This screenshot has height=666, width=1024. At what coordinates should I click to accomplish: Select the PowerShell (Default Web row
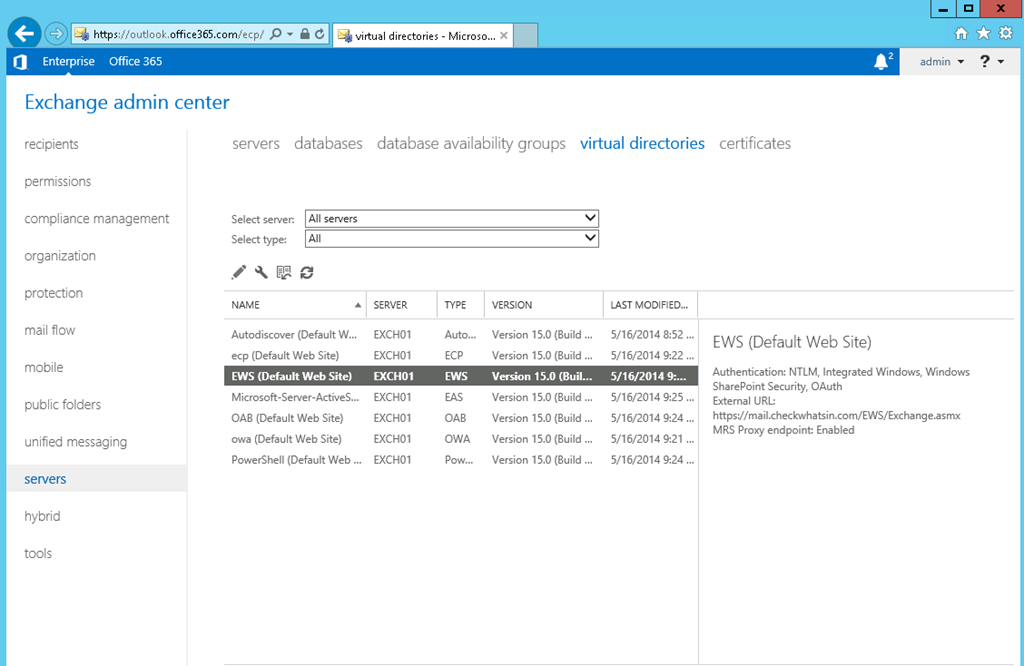461,460
